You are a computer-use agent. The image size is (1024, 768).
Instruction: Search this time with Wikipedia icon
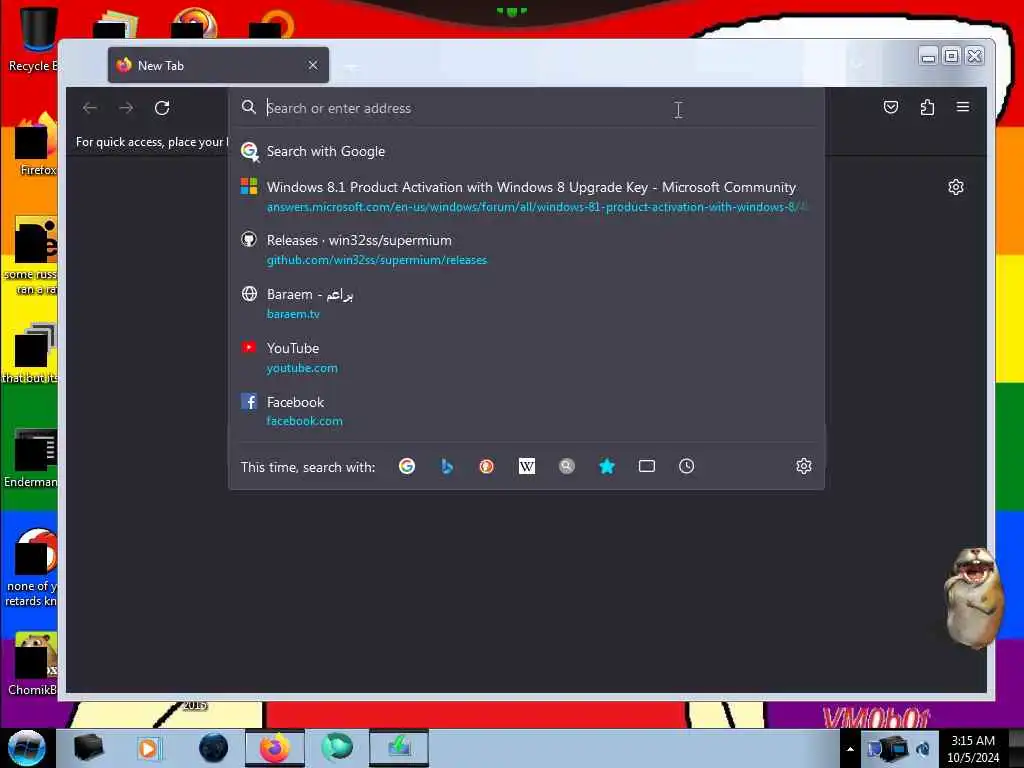click(527, 466)
